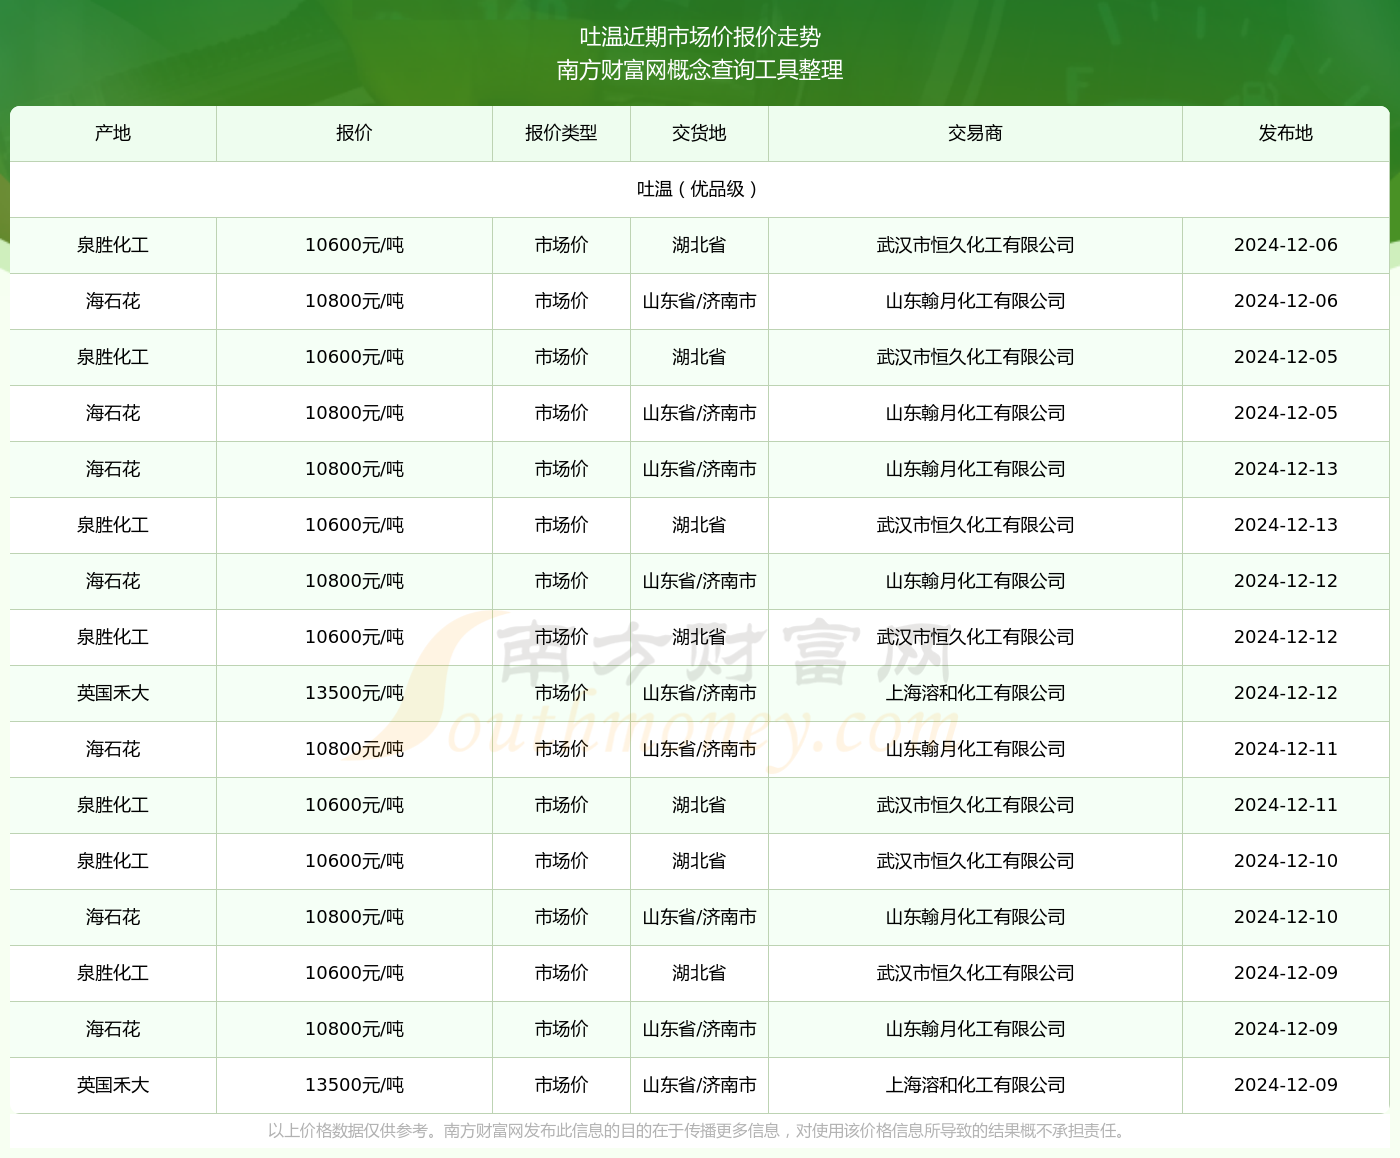This screenshot has height=1158, width=1400.
Task: Click date 2024-12-05 in the 泉胜化工 row
Action: [1286, 357]
